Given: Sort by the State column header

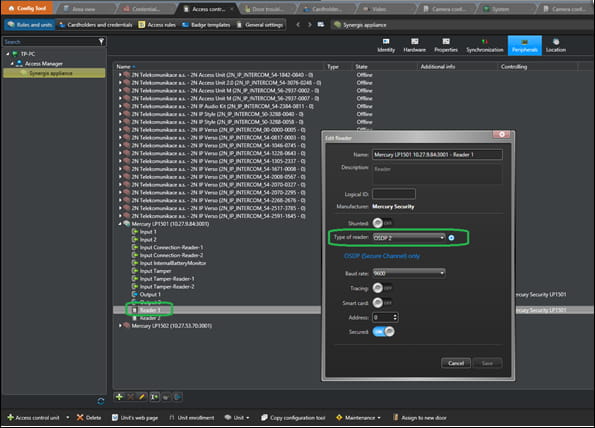Looking at the screenshot, I should coord(361,66).
